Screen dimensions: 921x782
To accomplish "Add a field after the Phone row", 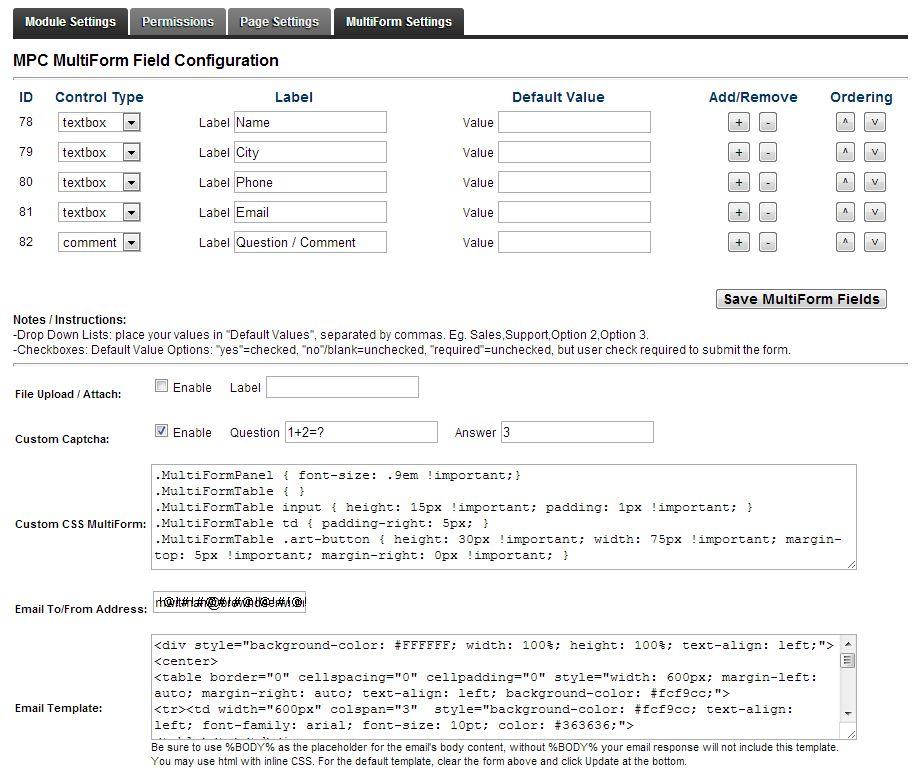I will [738, 182].
